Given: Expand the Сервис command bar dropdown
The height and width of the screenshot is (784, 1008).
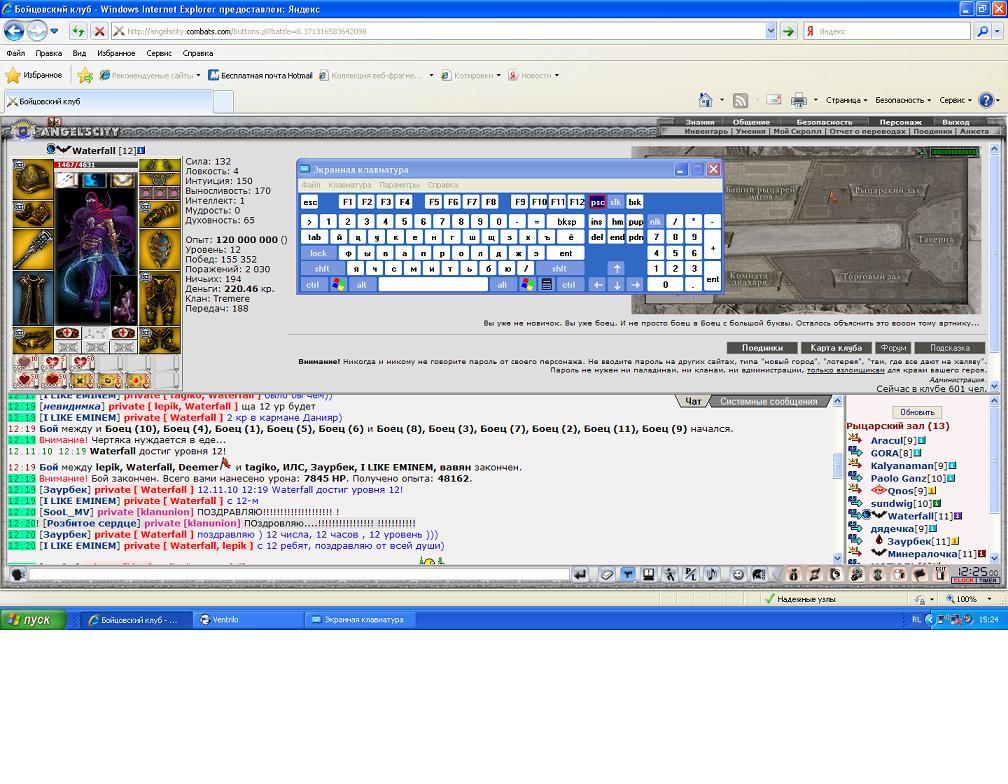Looking at the screenshot, I should point(955,100).
